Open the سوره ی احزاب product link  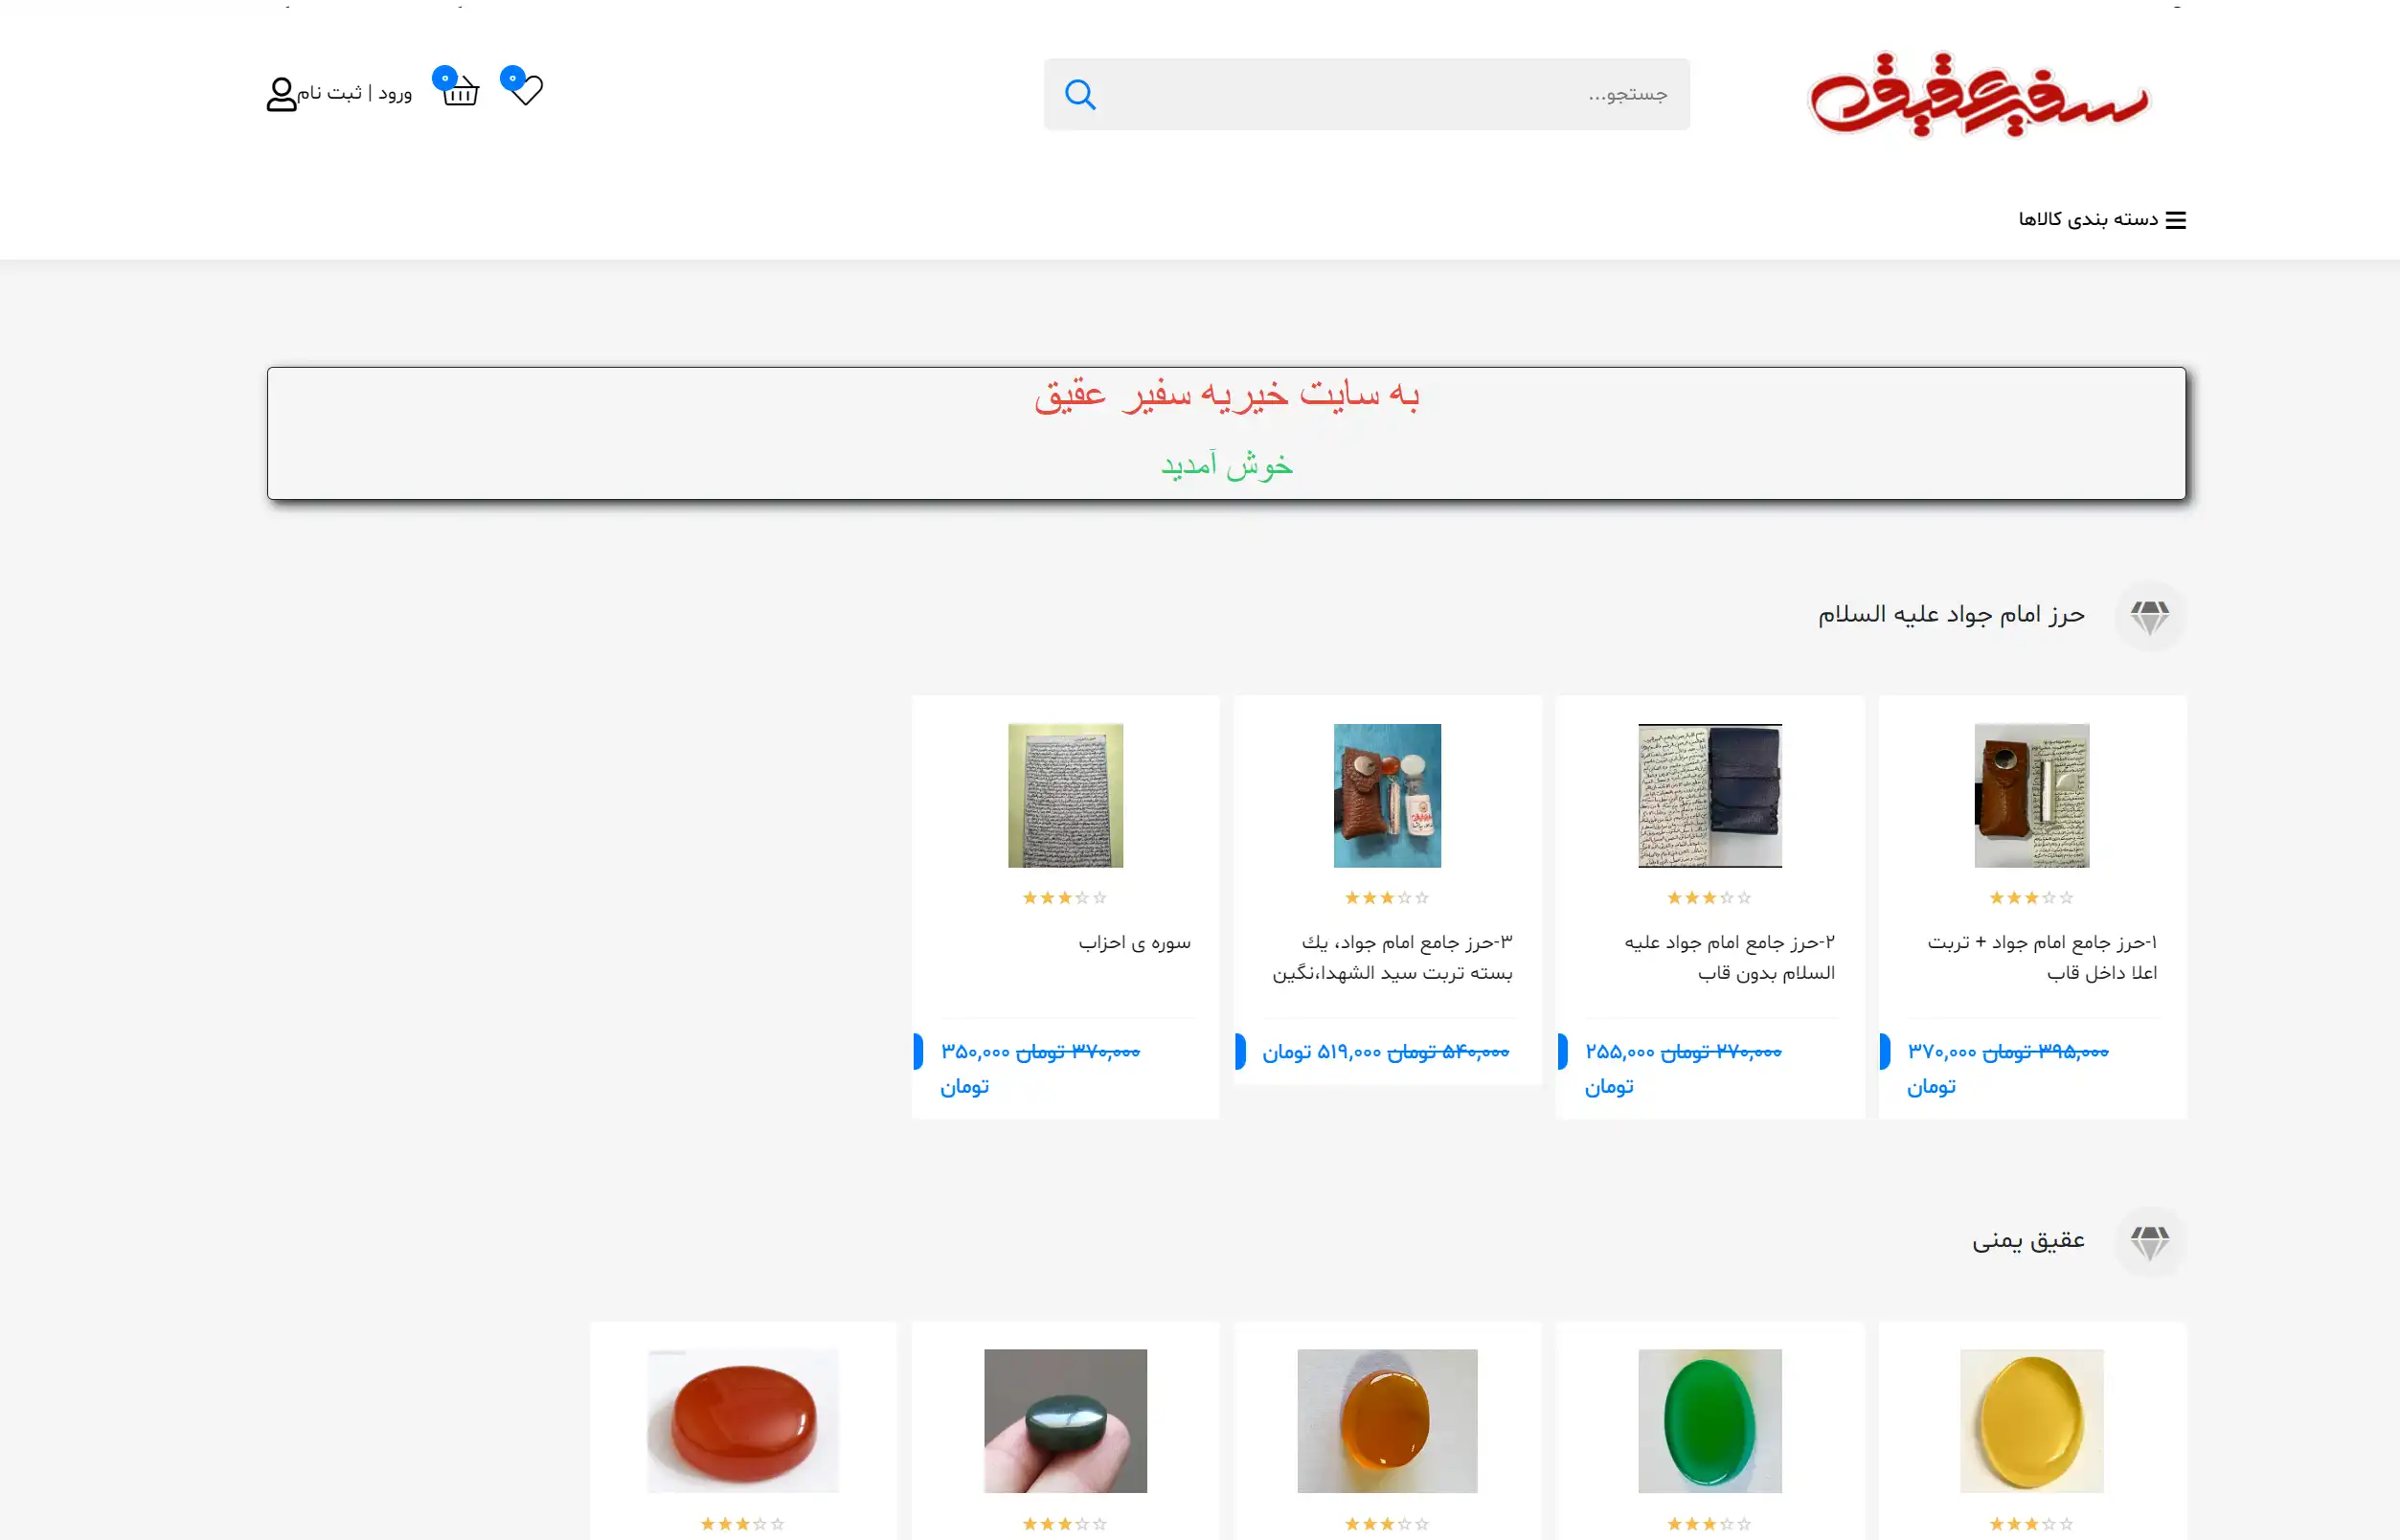click(1134, 942)
